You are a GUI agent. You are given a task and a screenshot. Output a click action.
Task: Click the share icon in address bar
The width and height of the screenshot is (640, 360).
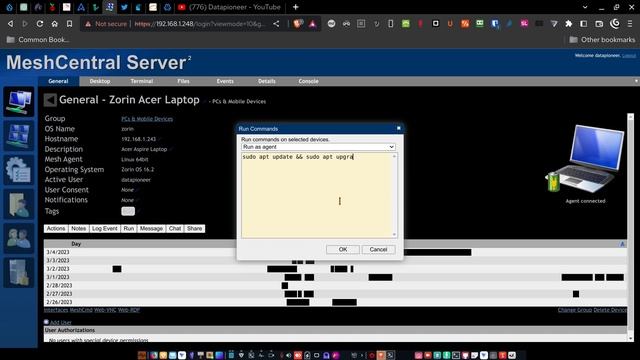(x=276, y=24)
